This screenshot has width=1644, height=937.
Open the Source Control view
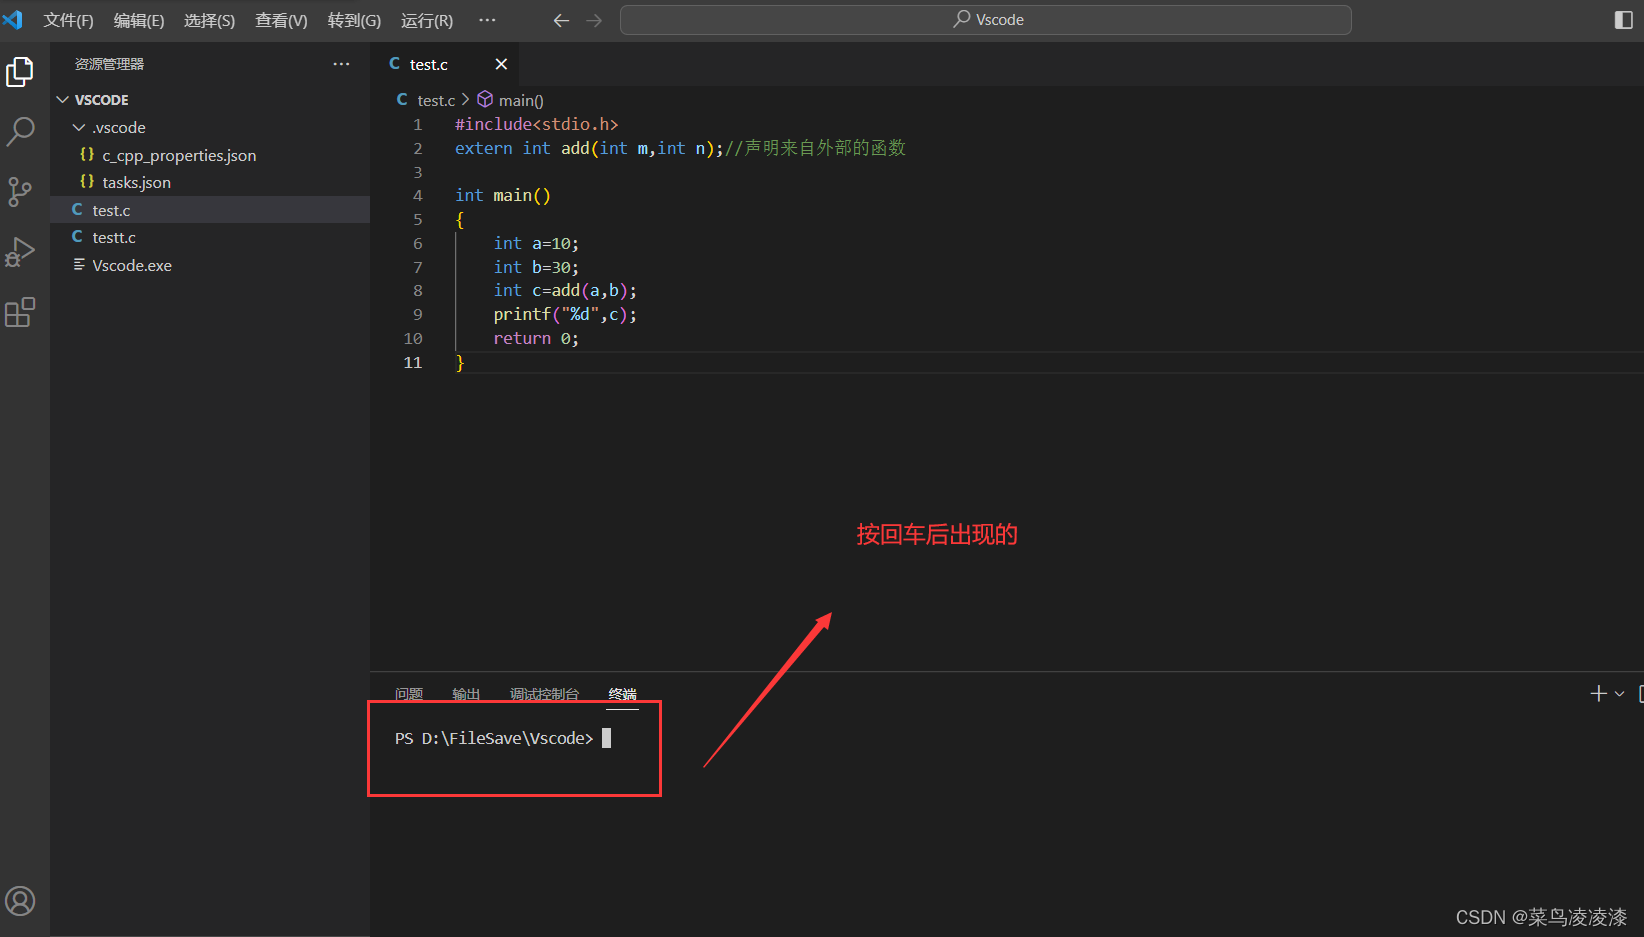(x=20, y=192)
